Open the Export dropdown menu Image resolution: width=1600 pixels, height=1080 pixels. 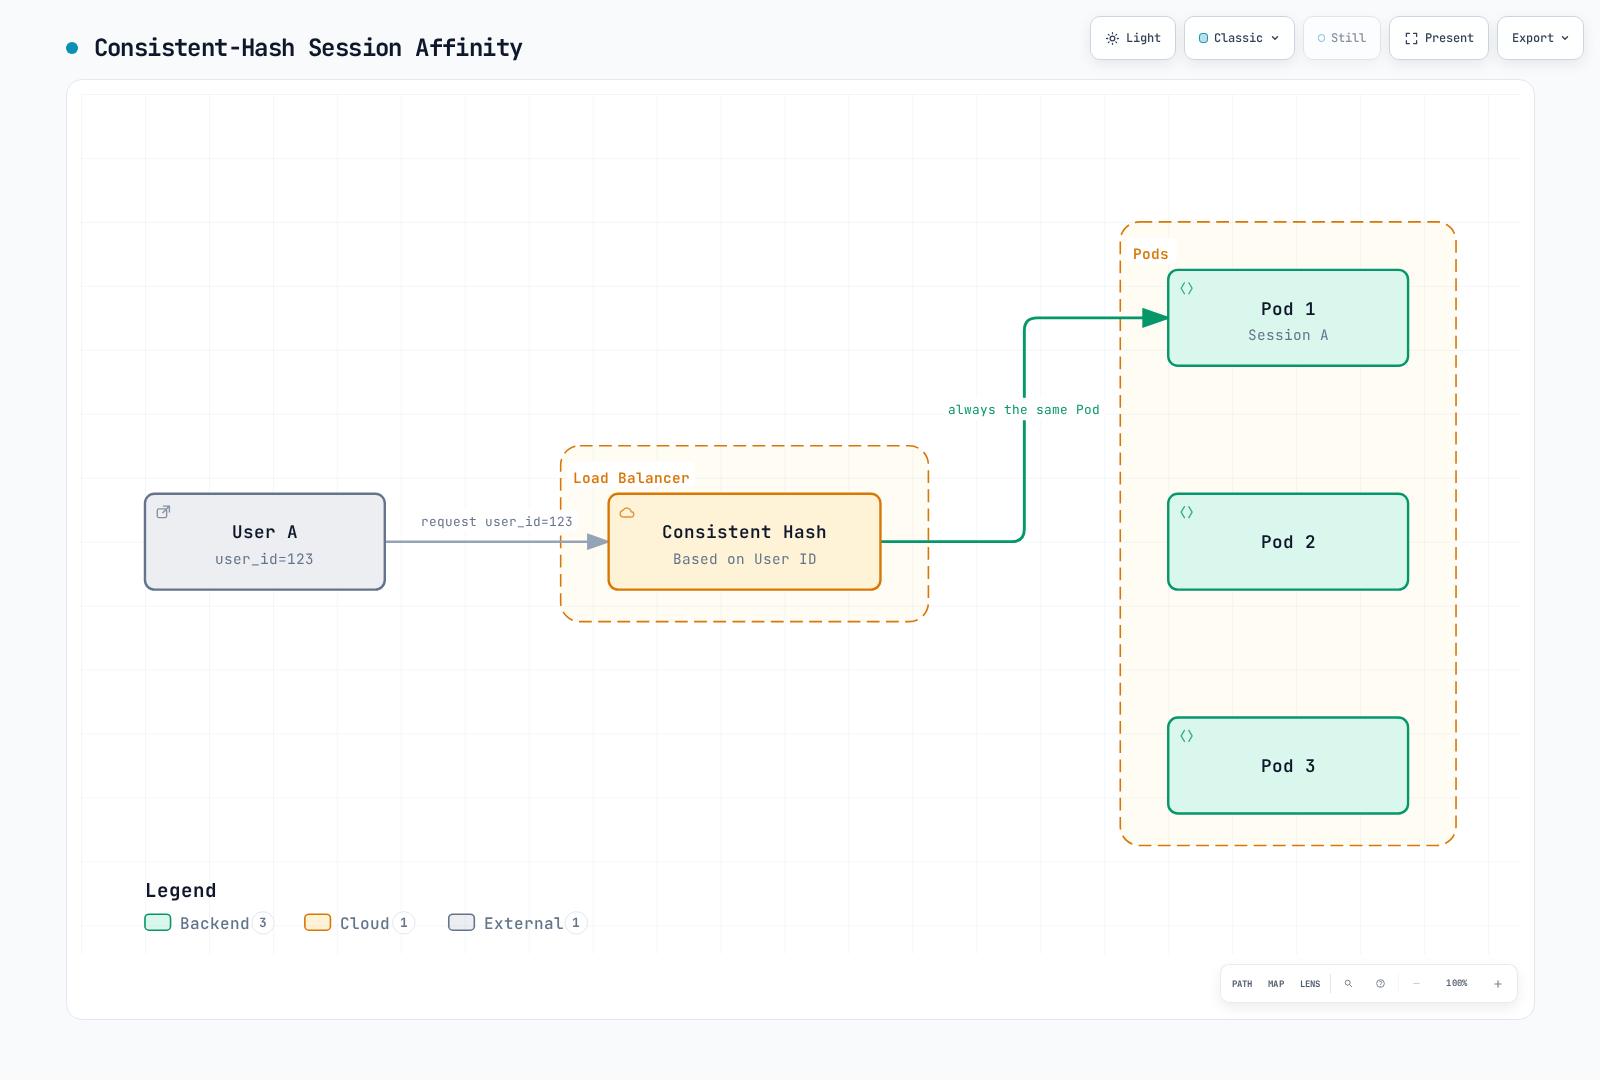[1540, 38]
